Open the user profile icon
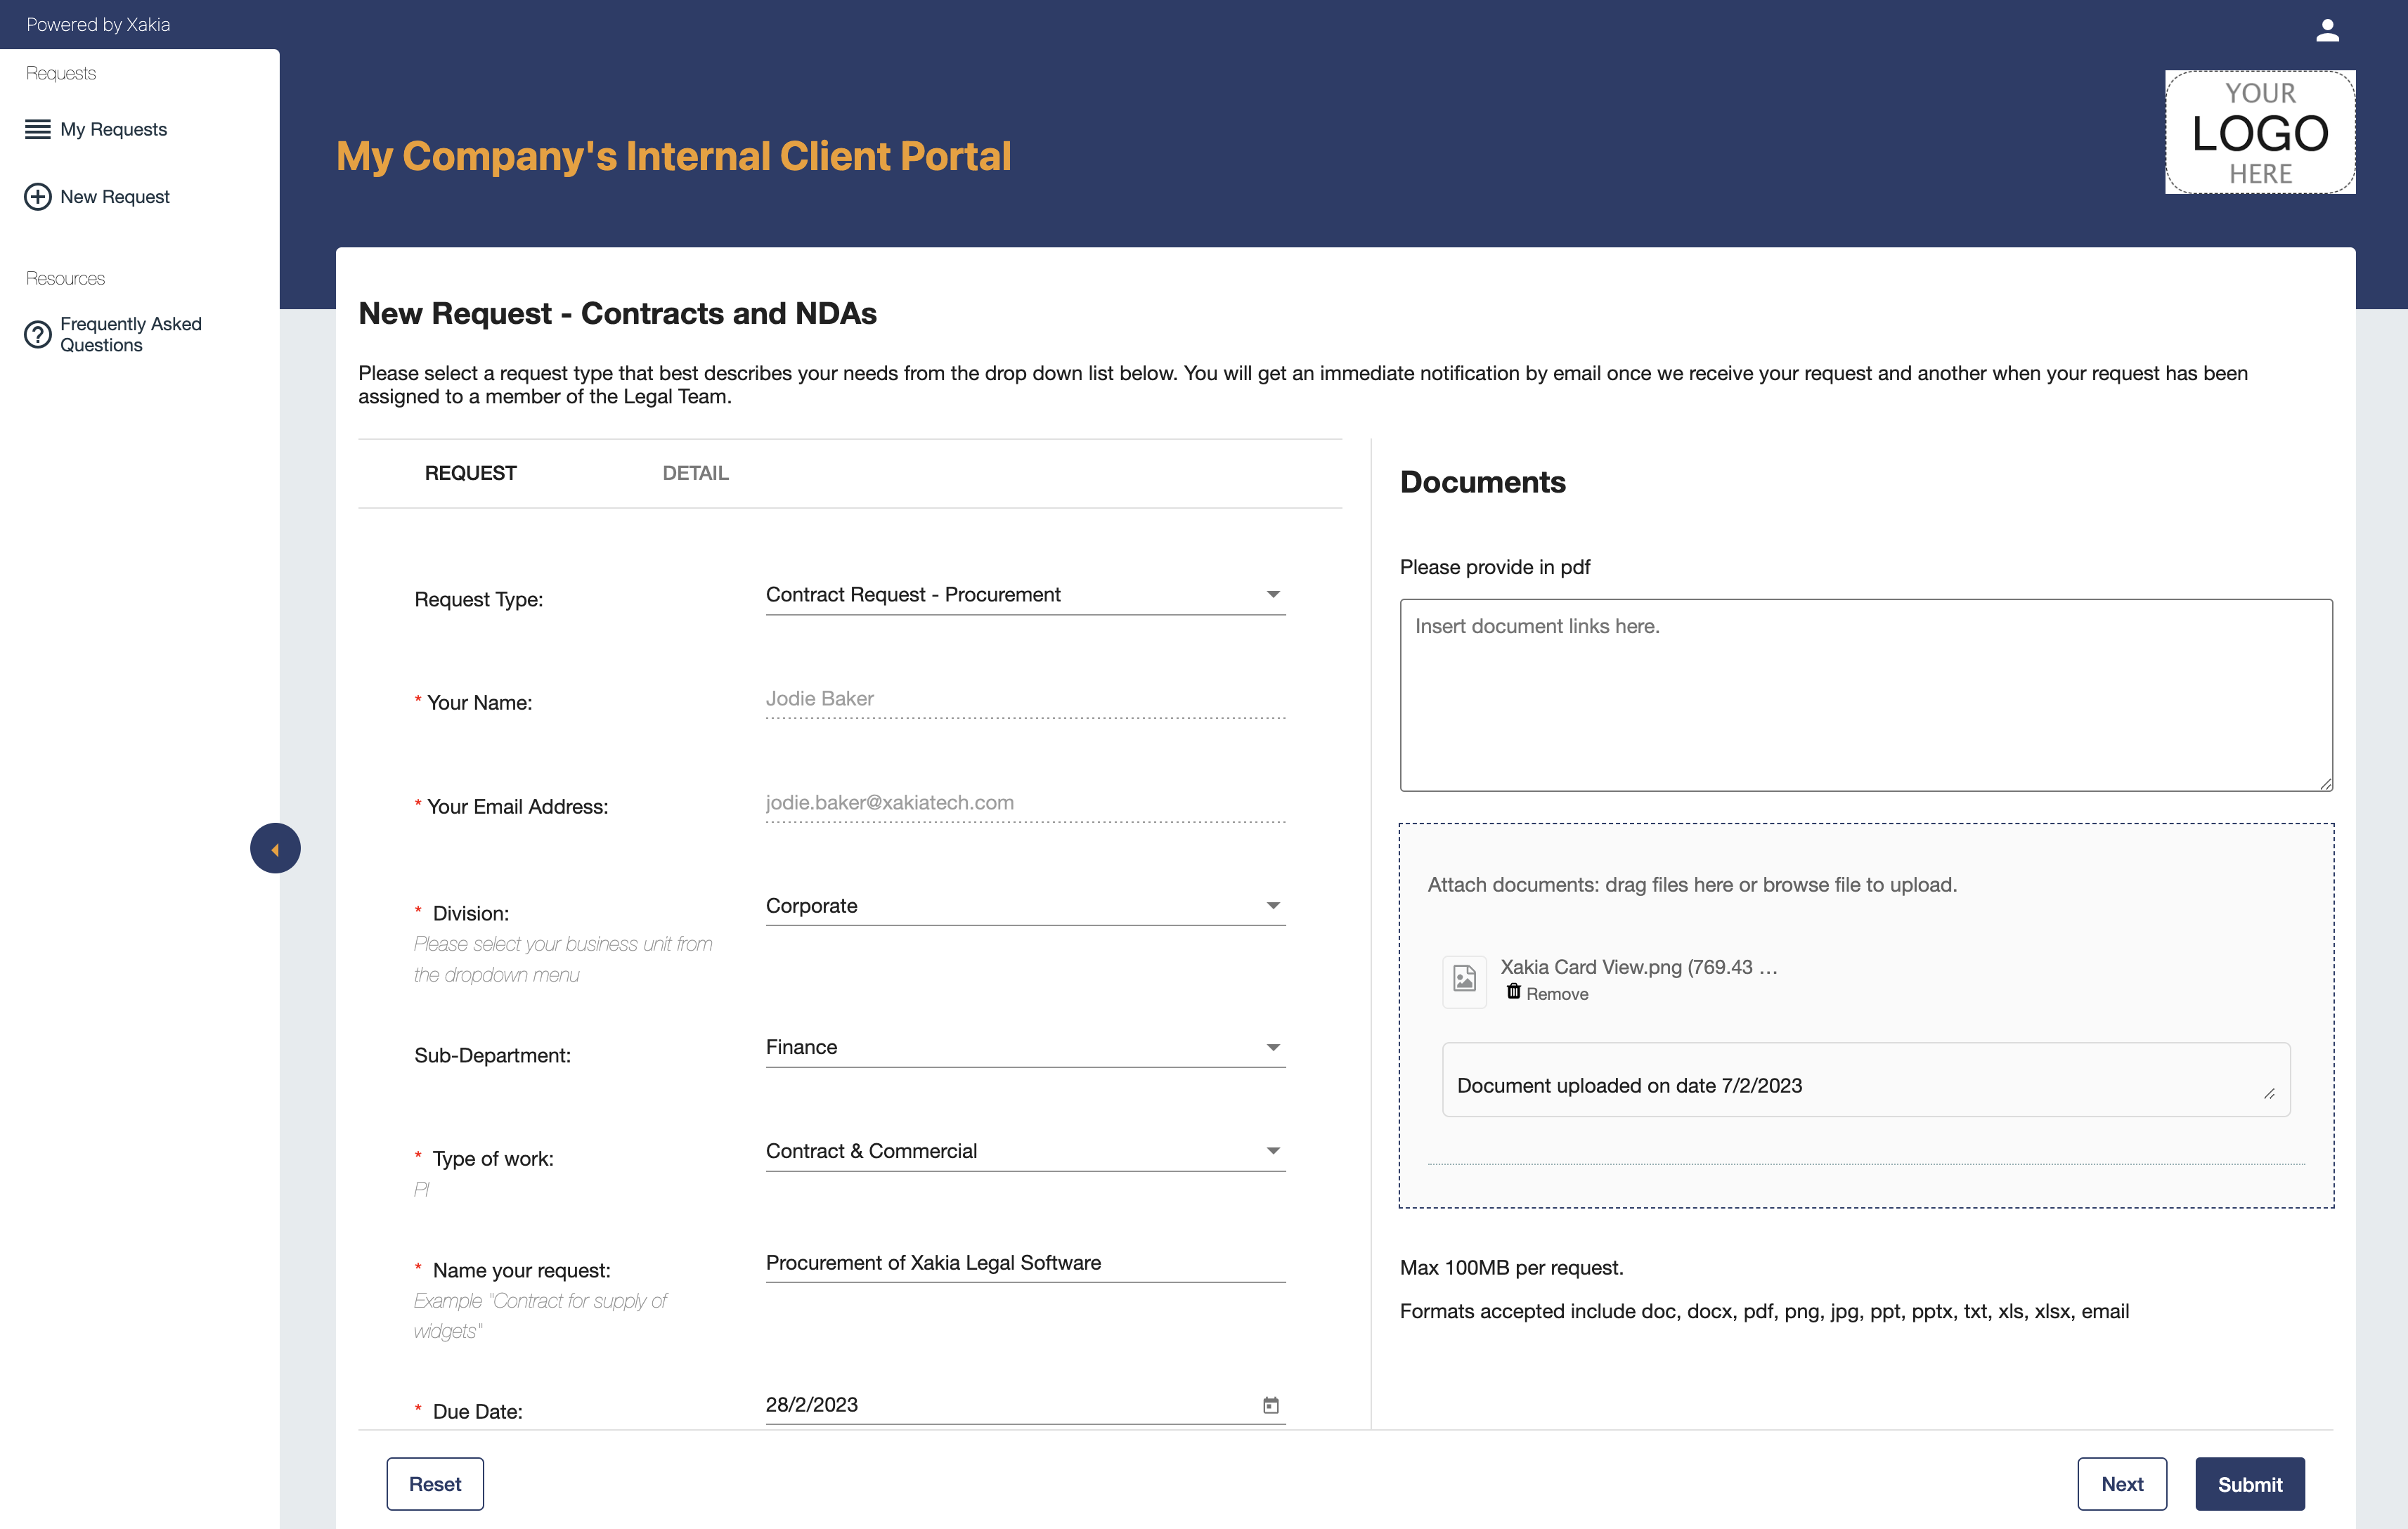Screen dimensions: 2408x1529 pos(2327,30)
